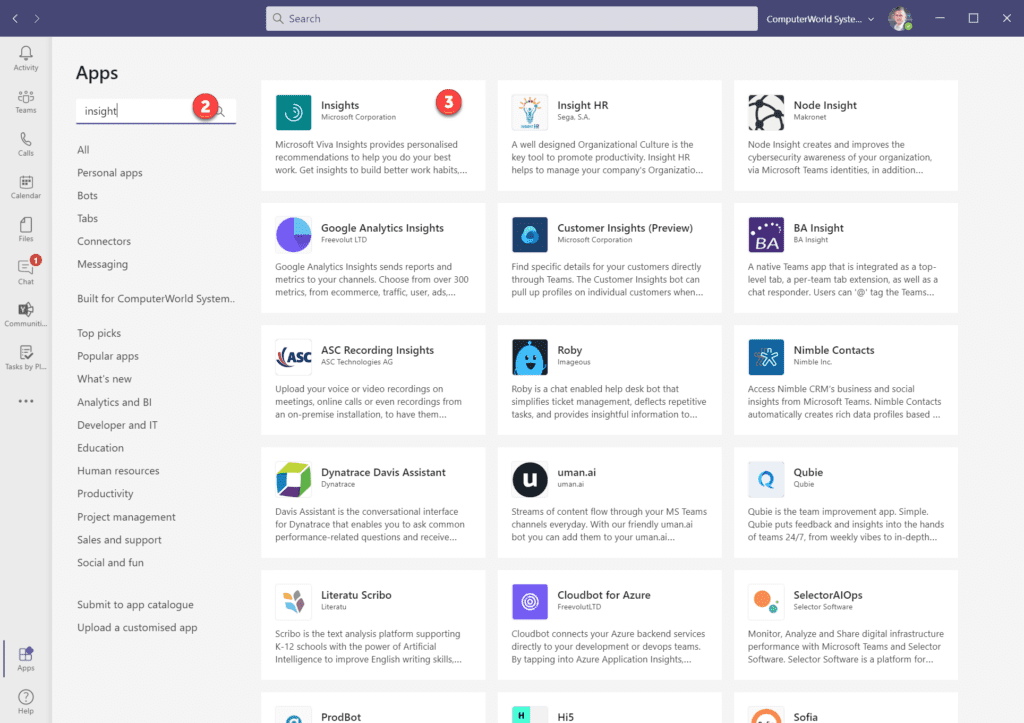This screenshot has width=1024, height=723.
Task: Click the Insights app icon
Action: tap(293, 112)
